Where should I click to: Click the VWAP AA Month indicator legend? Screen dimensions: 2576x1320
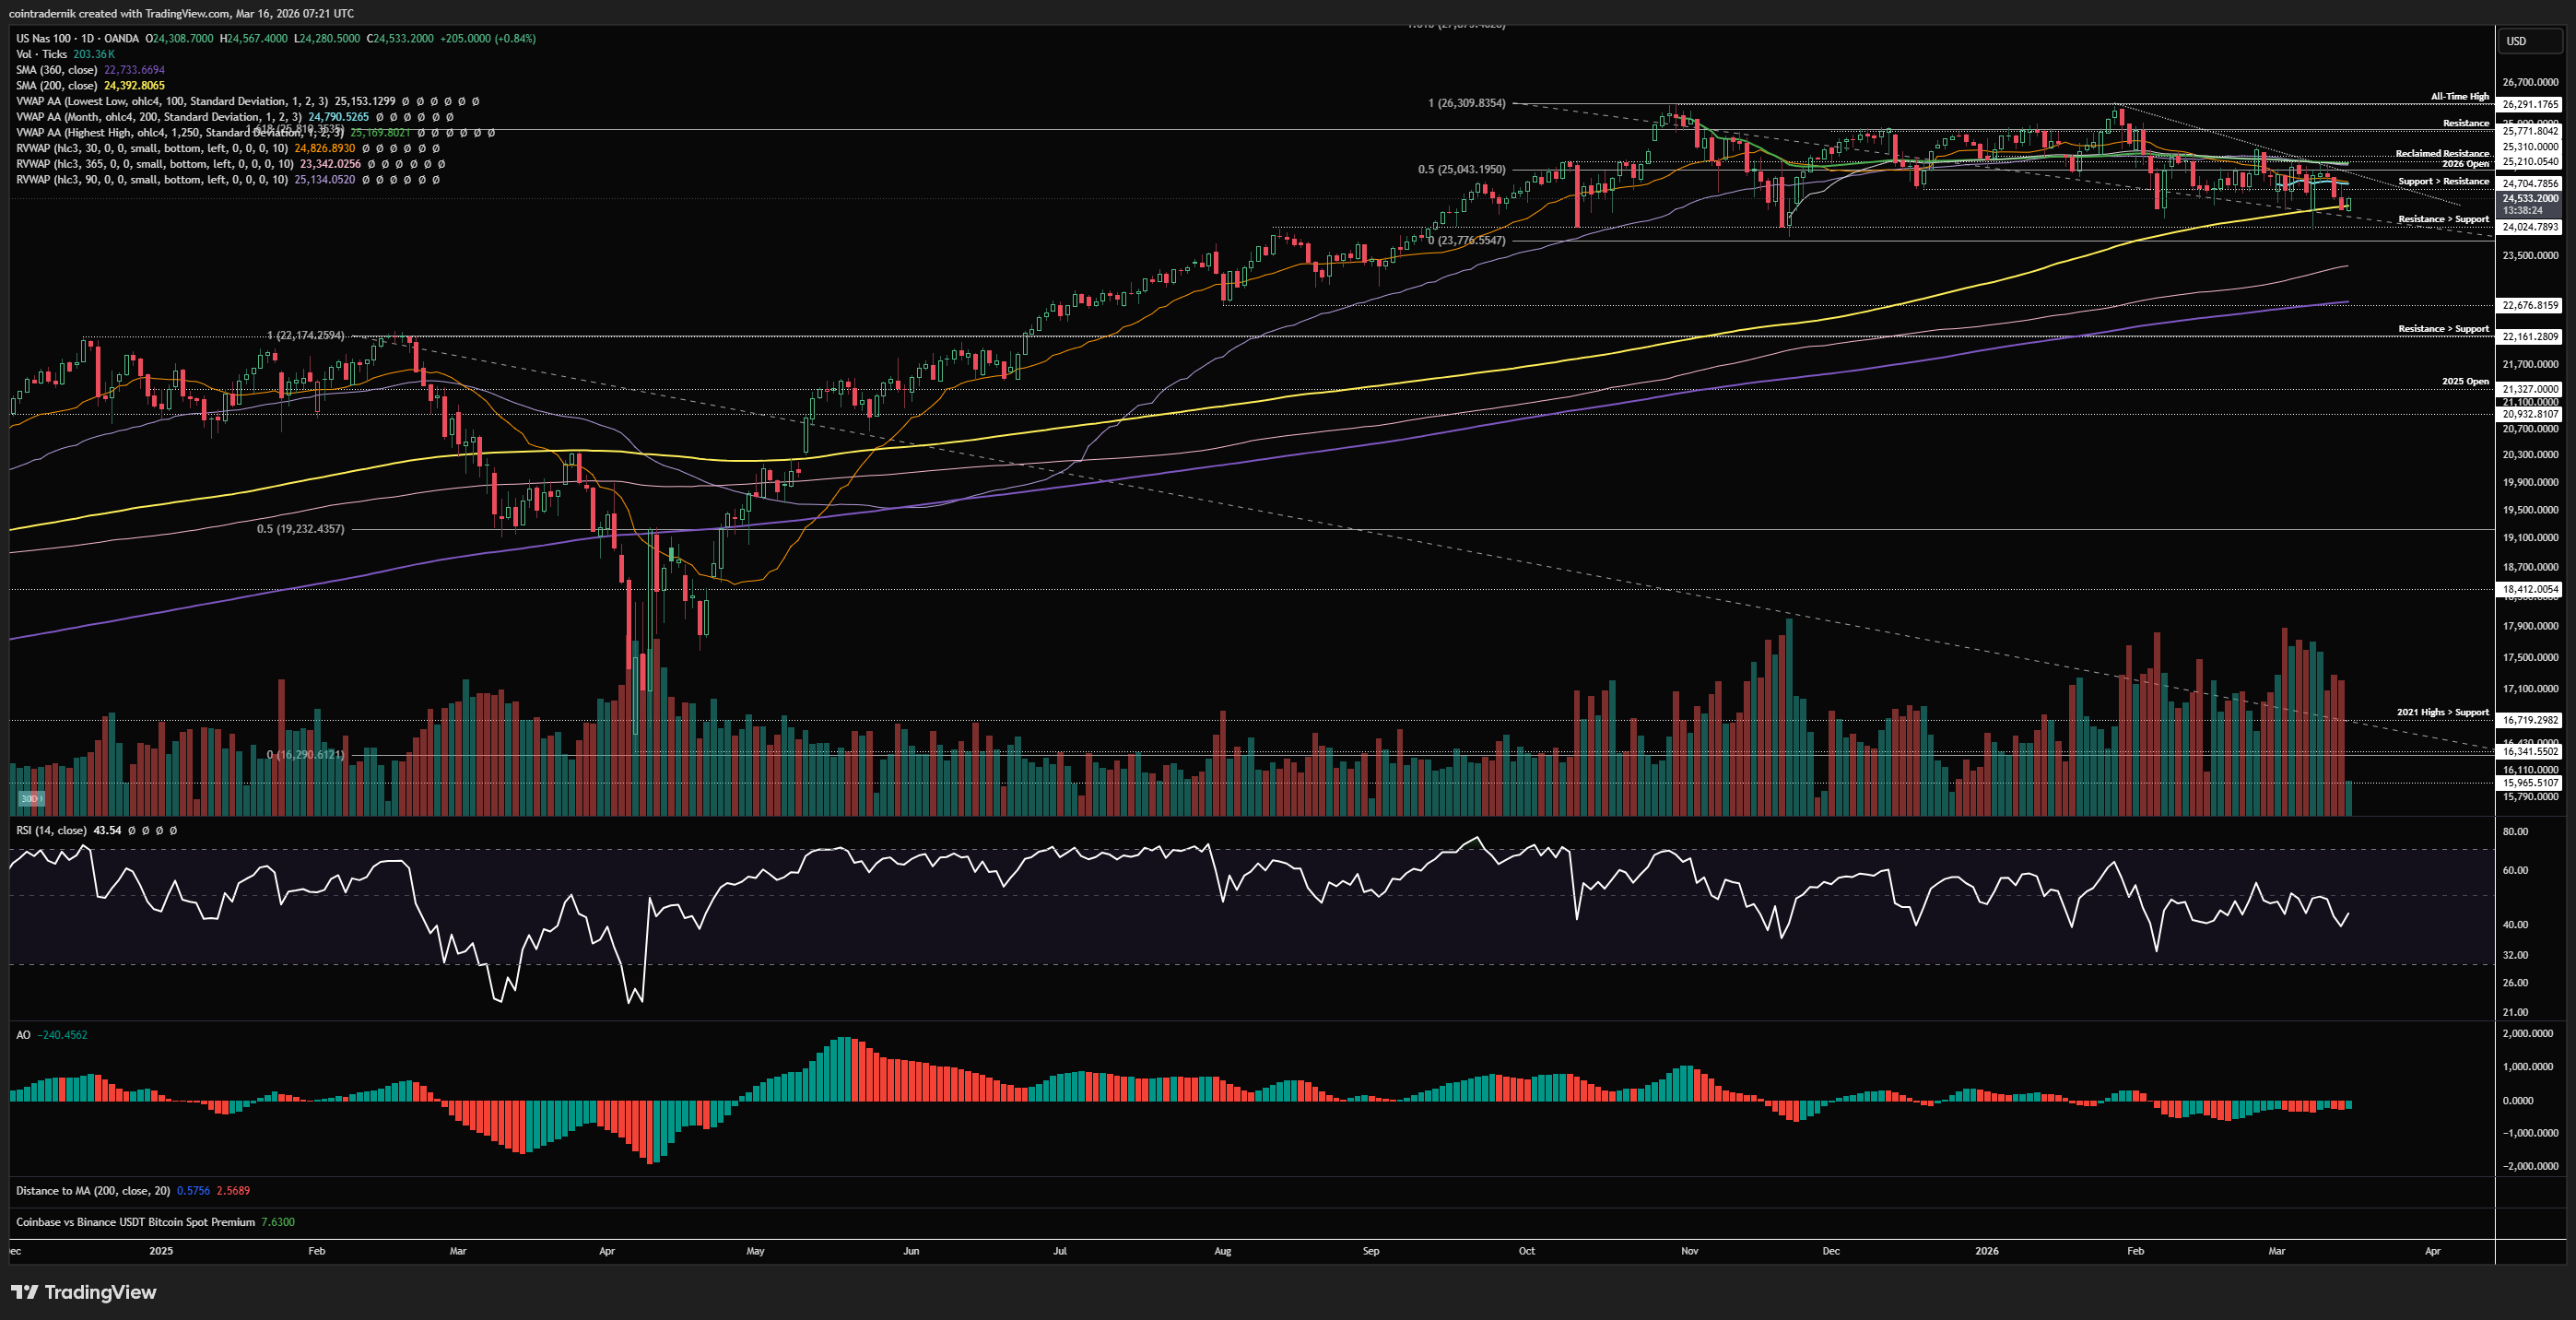tap(158, 117)
